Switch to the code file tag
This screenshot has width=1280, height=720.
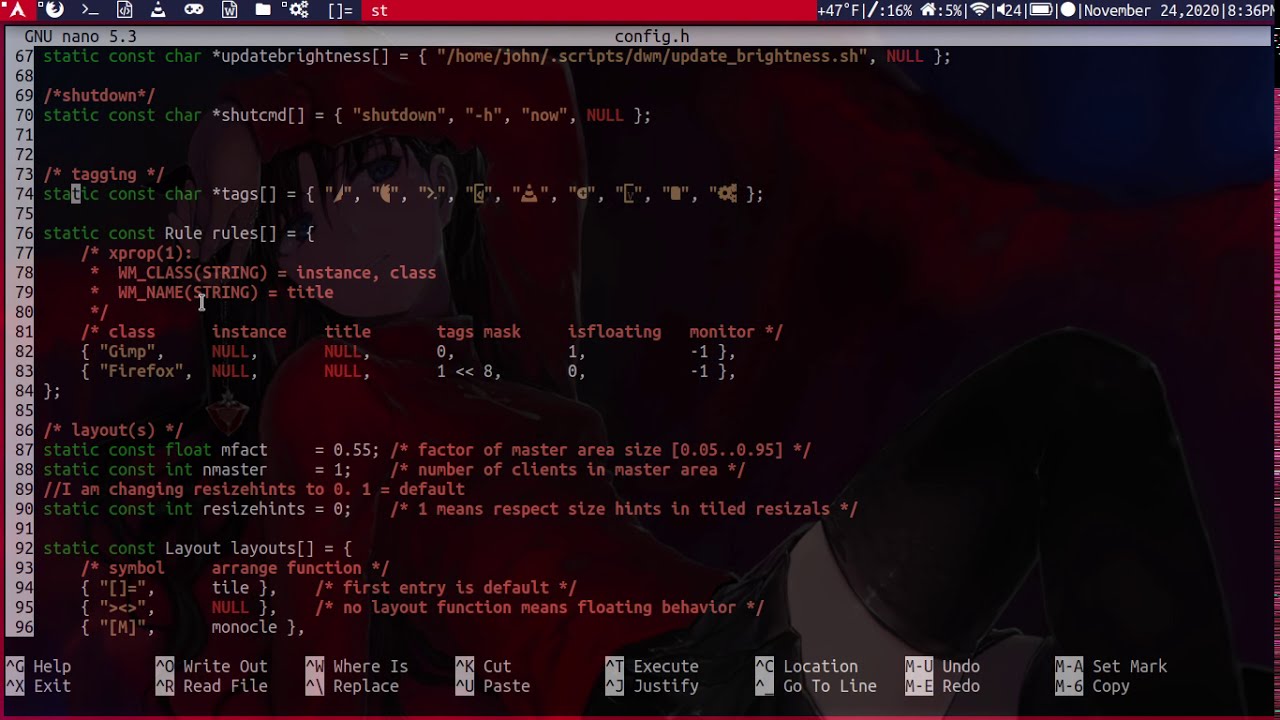[125, 10]
